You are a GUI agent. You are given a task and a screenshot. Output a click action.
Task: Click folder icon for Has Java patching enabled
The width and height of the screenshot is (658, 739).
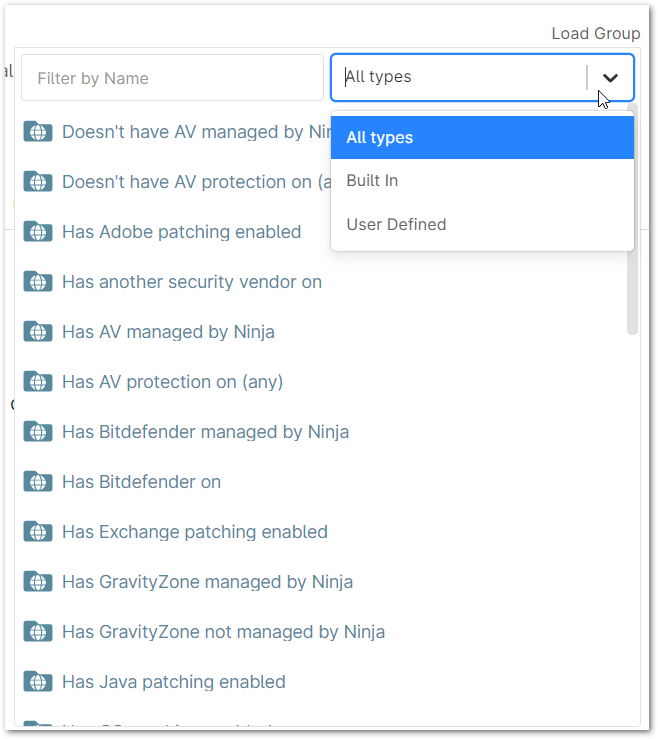[38, 682]
